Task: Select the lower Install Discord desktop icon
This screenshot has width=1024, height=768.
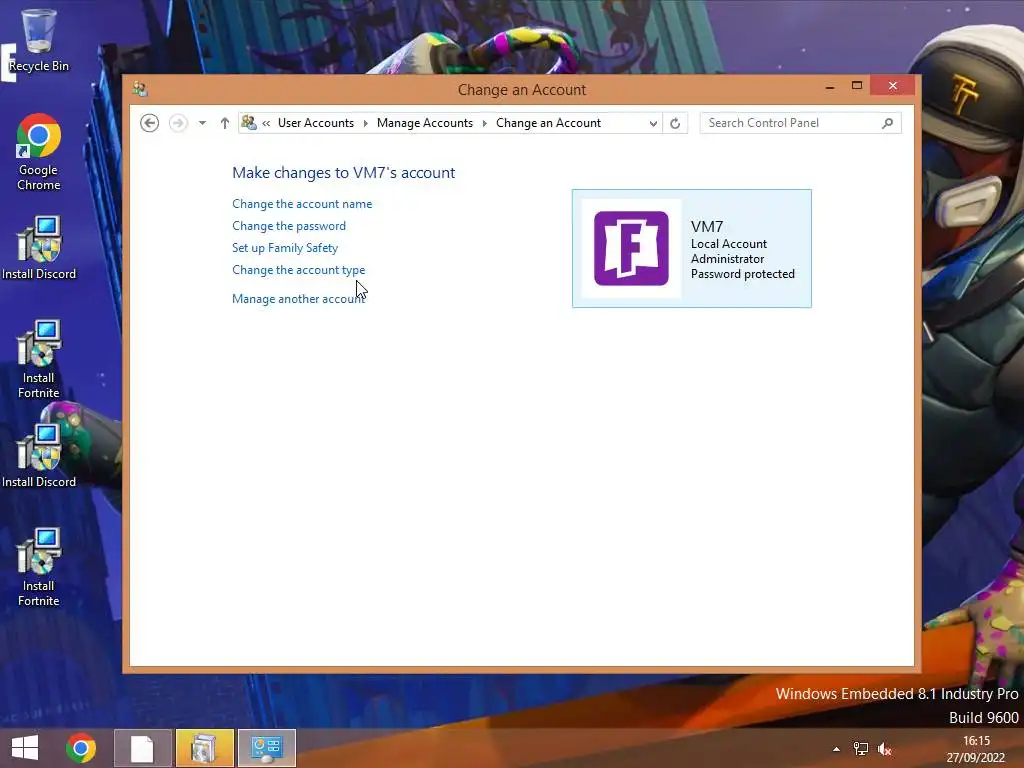Action: (x=39, y=456)
